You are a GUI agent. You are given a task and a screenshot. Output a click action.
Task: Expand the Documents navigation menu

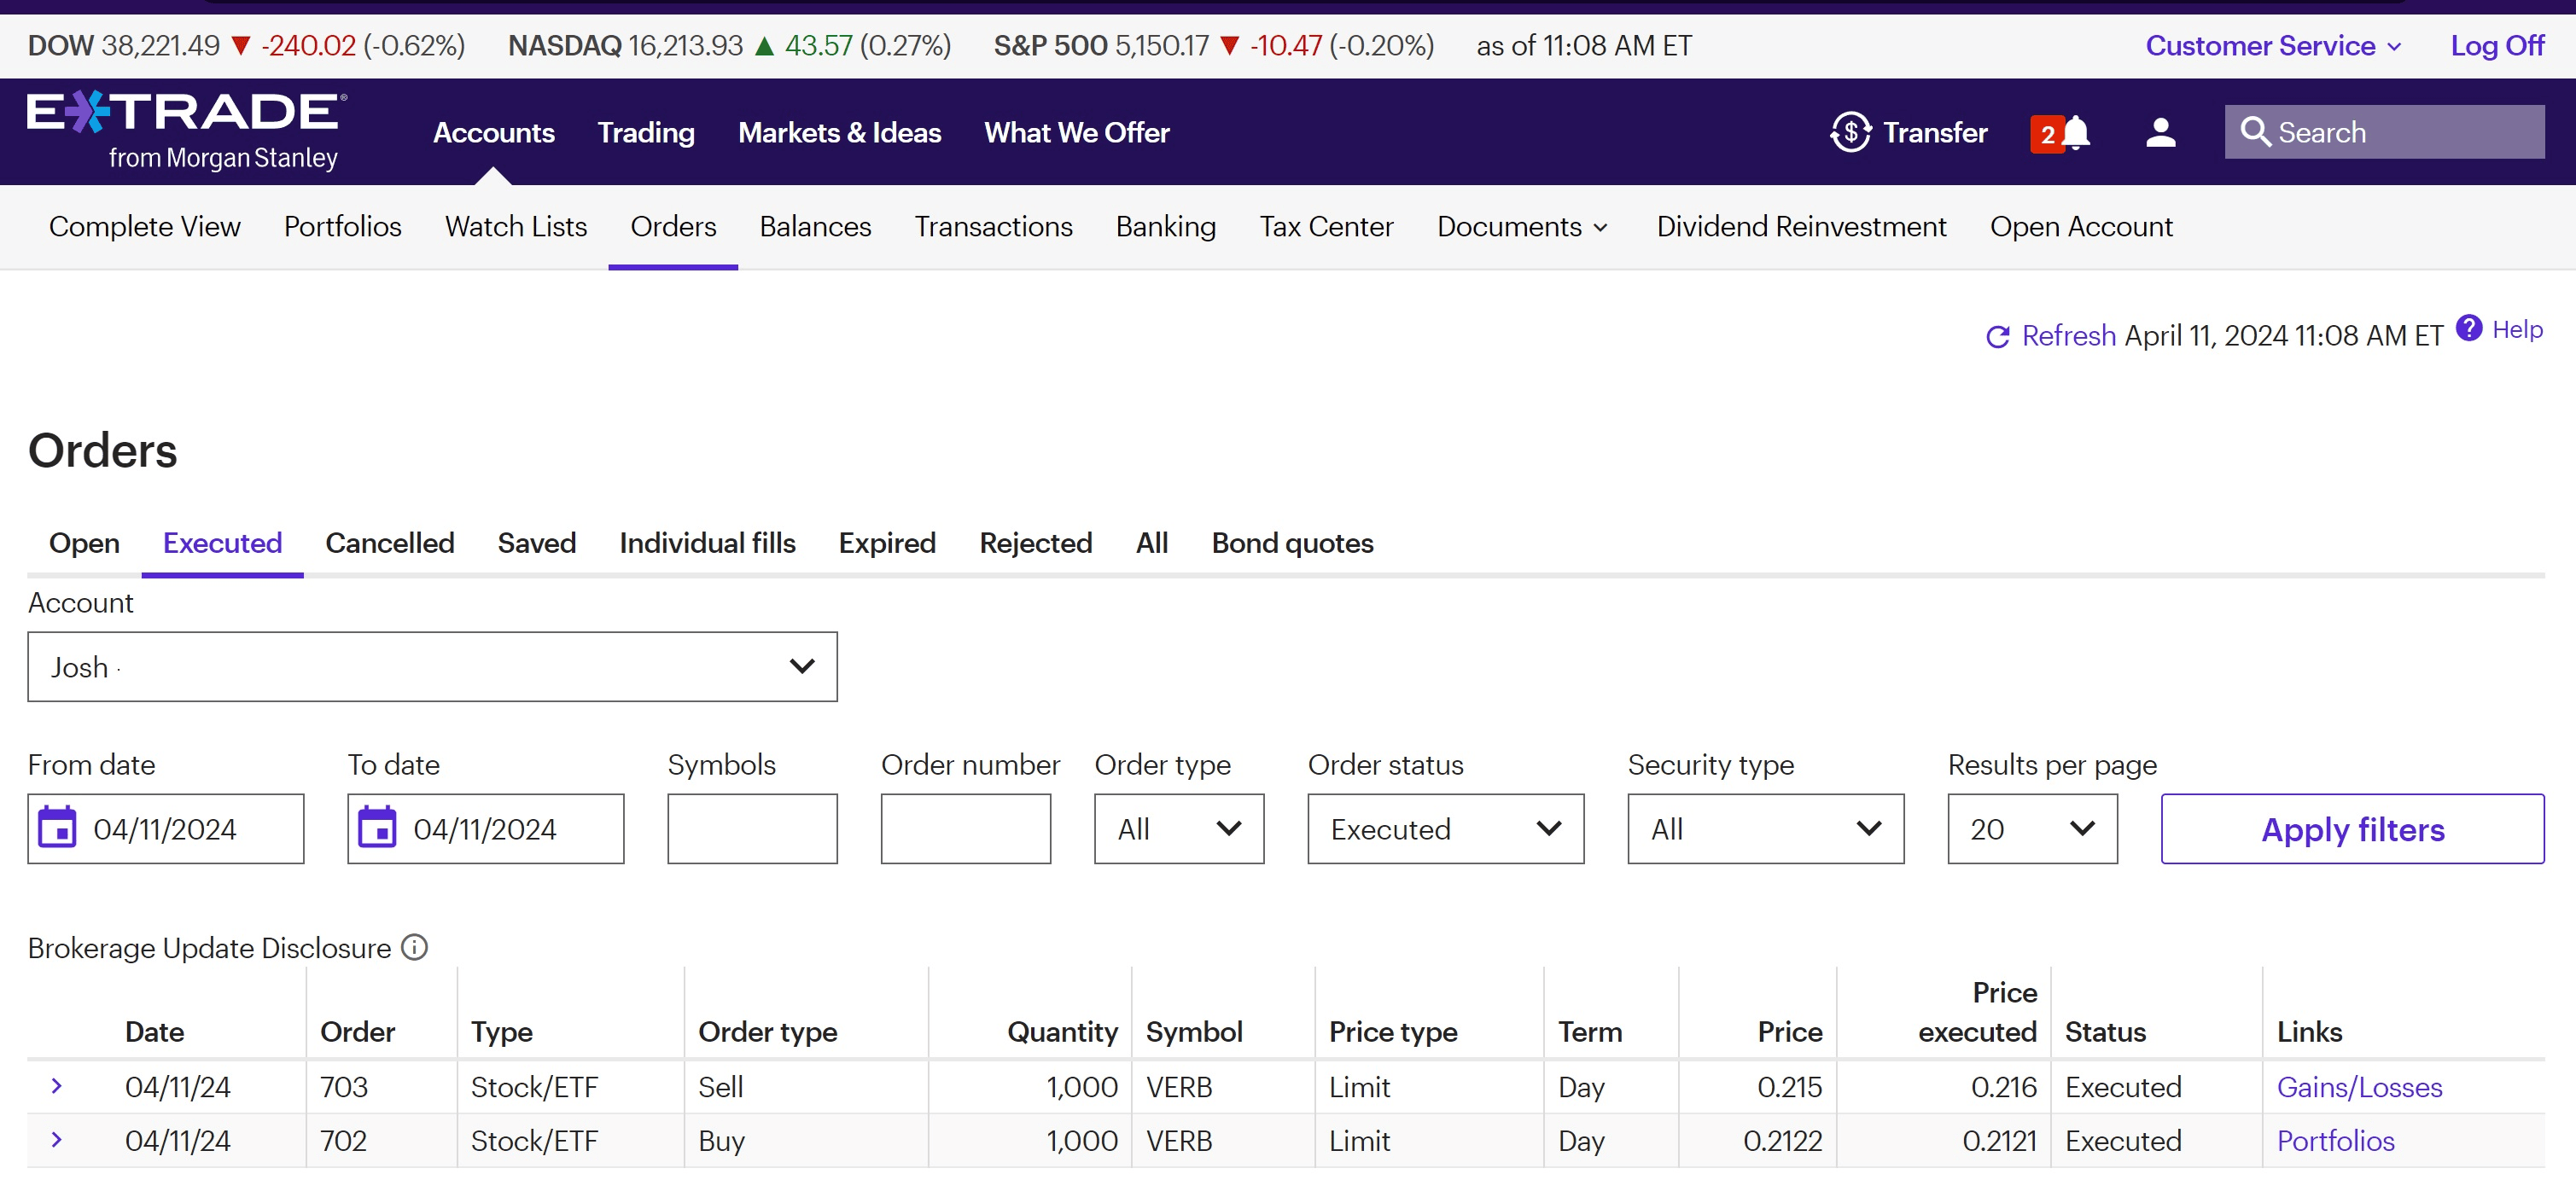coord(1521,227)
